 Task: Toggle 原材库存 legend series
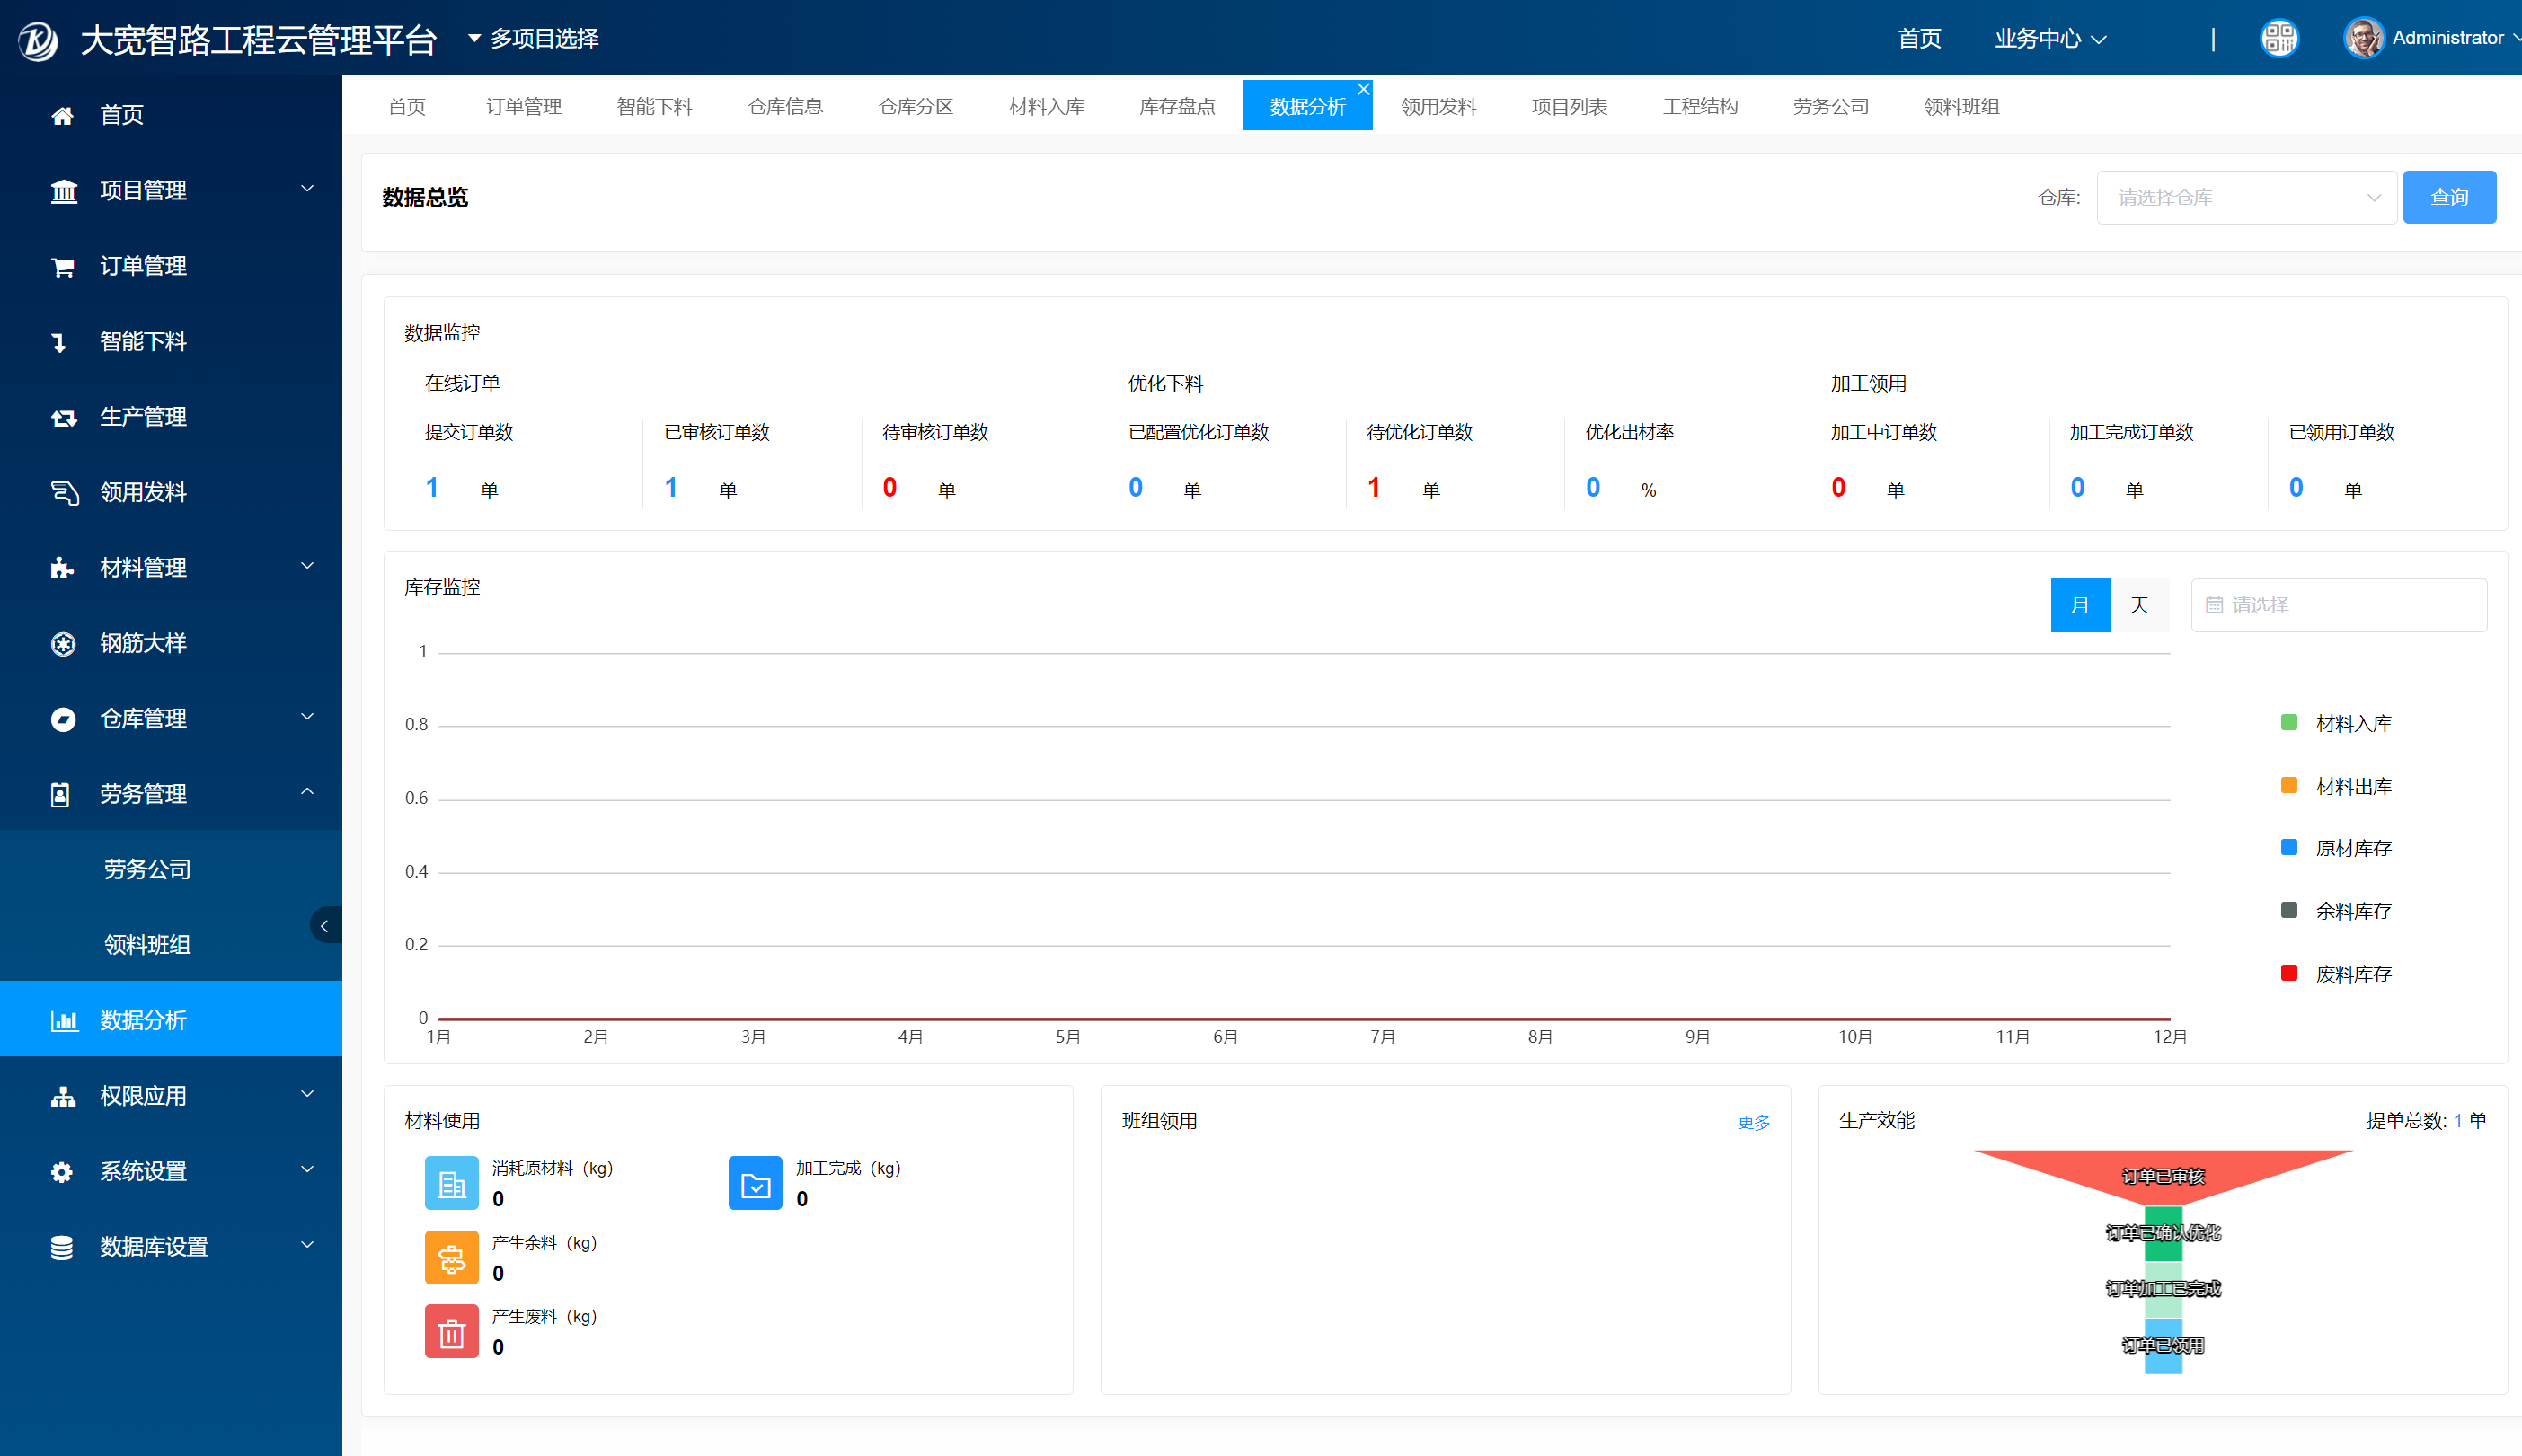click(x=2336, y=848)
